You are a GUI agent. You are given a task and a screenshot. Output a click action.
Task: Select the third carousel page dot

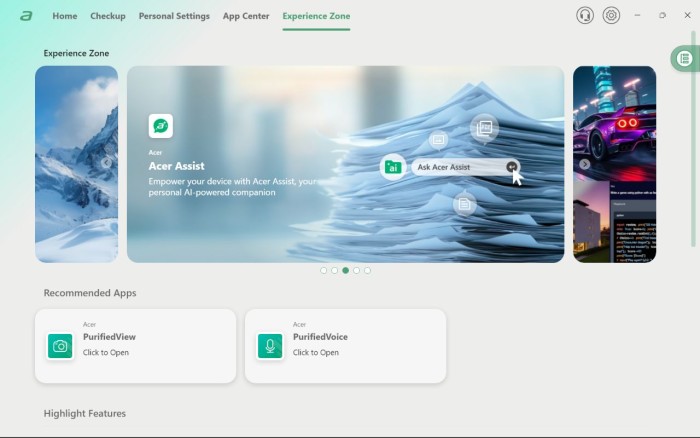pos(346,271)
